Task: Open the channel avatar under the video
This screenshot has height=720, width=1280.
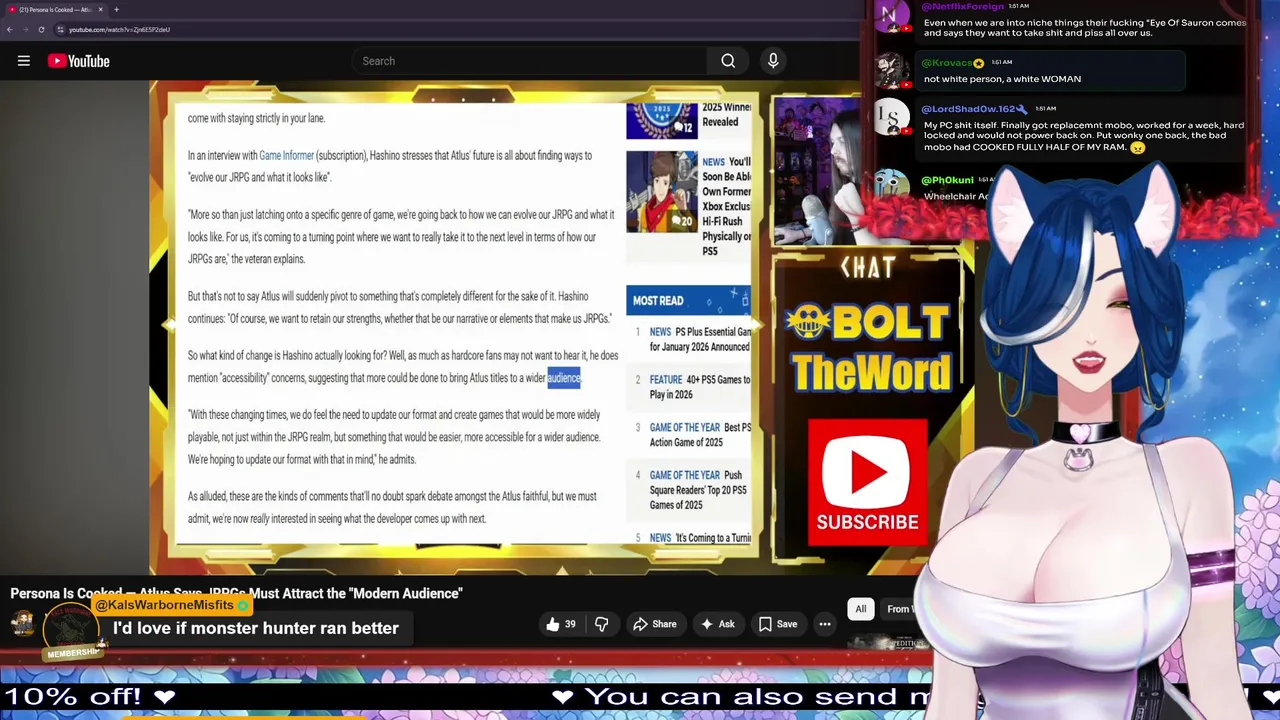Action: point(22,624)
